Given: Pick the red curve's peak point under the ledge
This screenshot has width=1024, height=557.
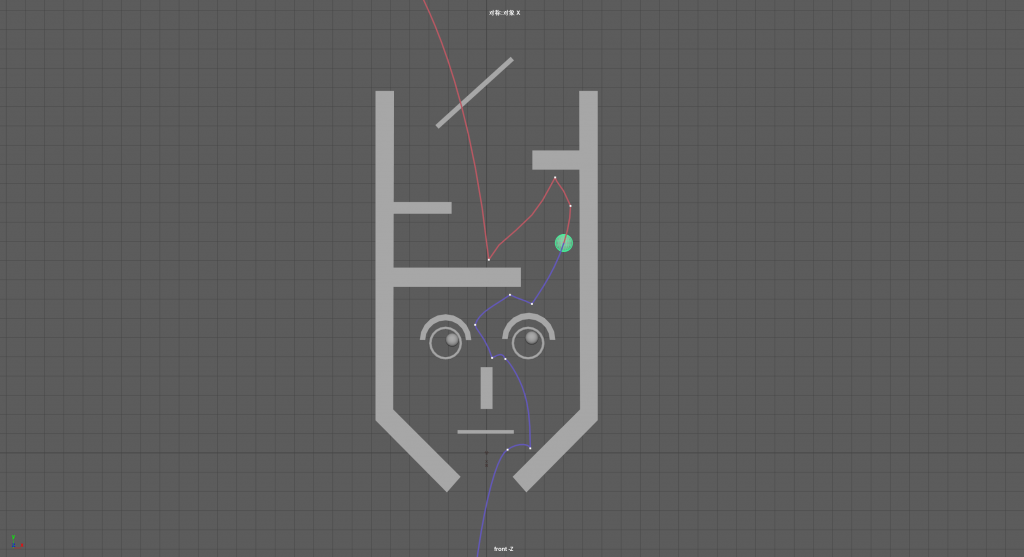Looking at the screenshot, I should coord(555,177).
